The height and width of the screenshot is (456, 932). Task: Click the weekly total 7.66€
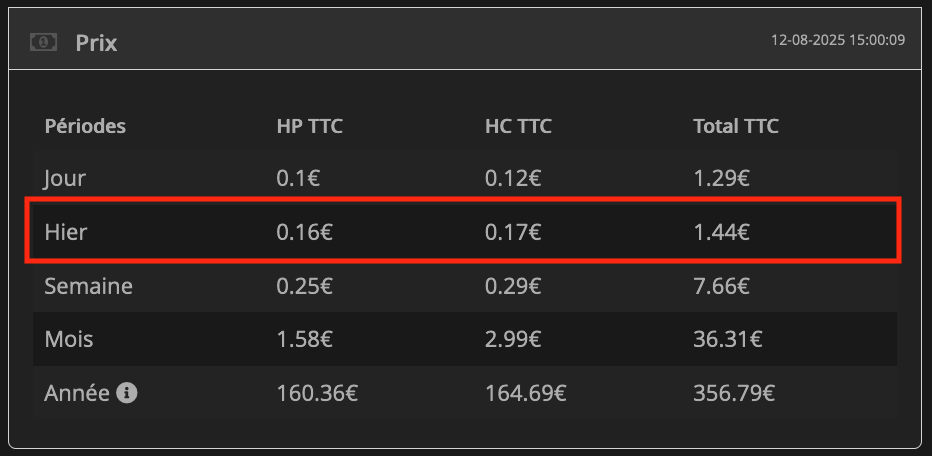[x=721, y=286]
